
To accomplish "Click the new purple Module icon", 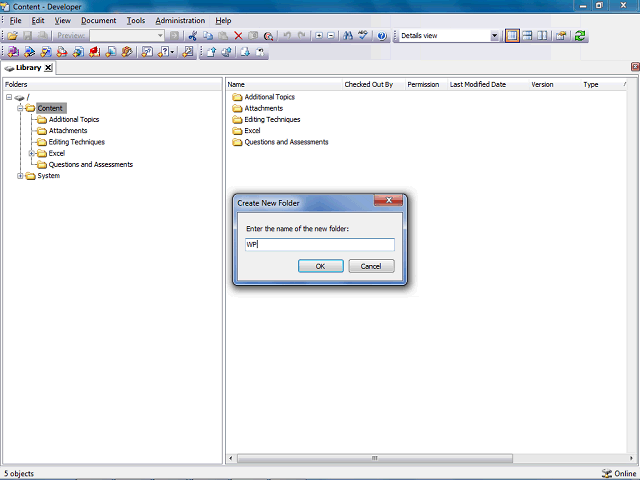I will click(x=13, y=52).
